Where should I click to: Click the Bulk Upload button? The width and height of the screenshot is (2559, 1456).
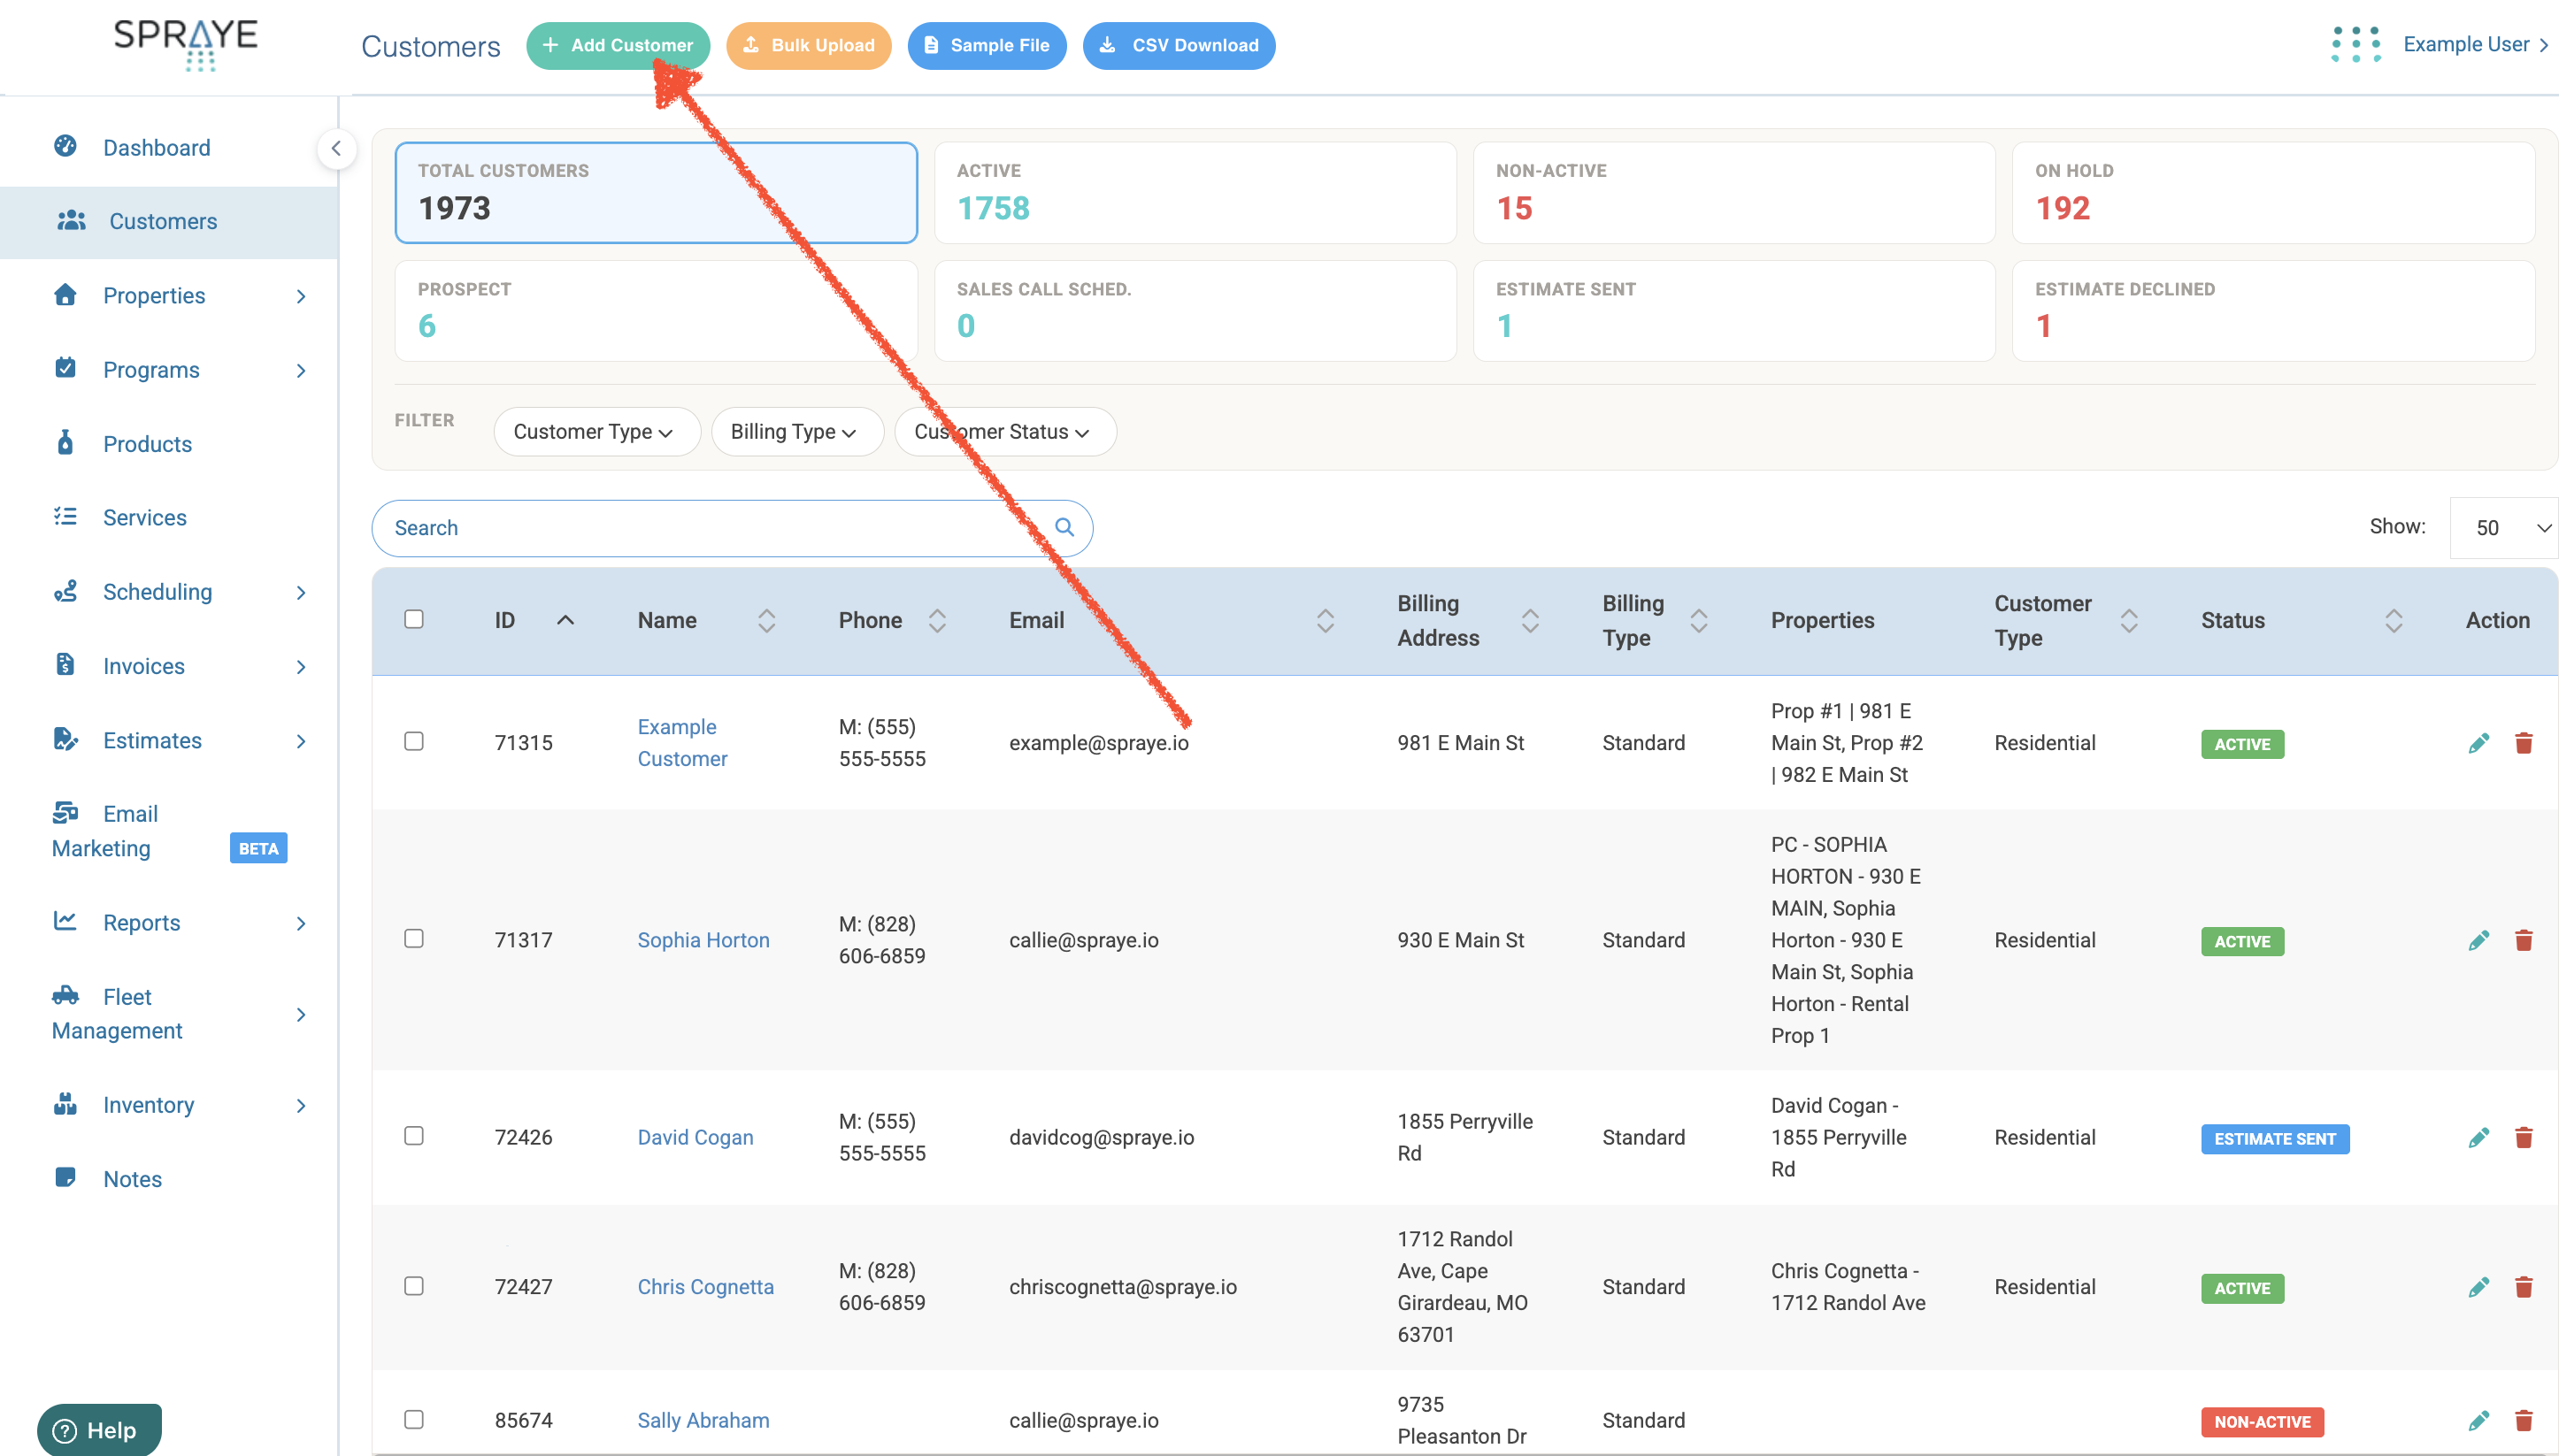808,45
